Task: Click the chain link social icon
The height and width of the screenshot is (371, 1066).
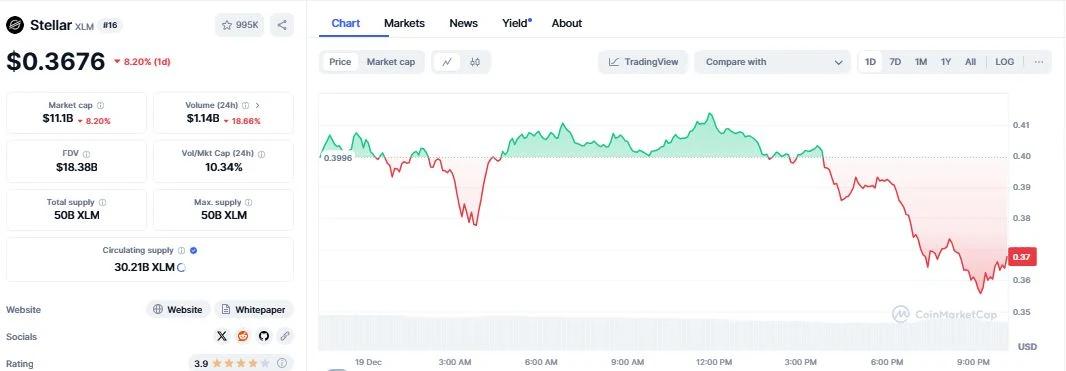Action: pyautogui.click(x=285, y=336)
